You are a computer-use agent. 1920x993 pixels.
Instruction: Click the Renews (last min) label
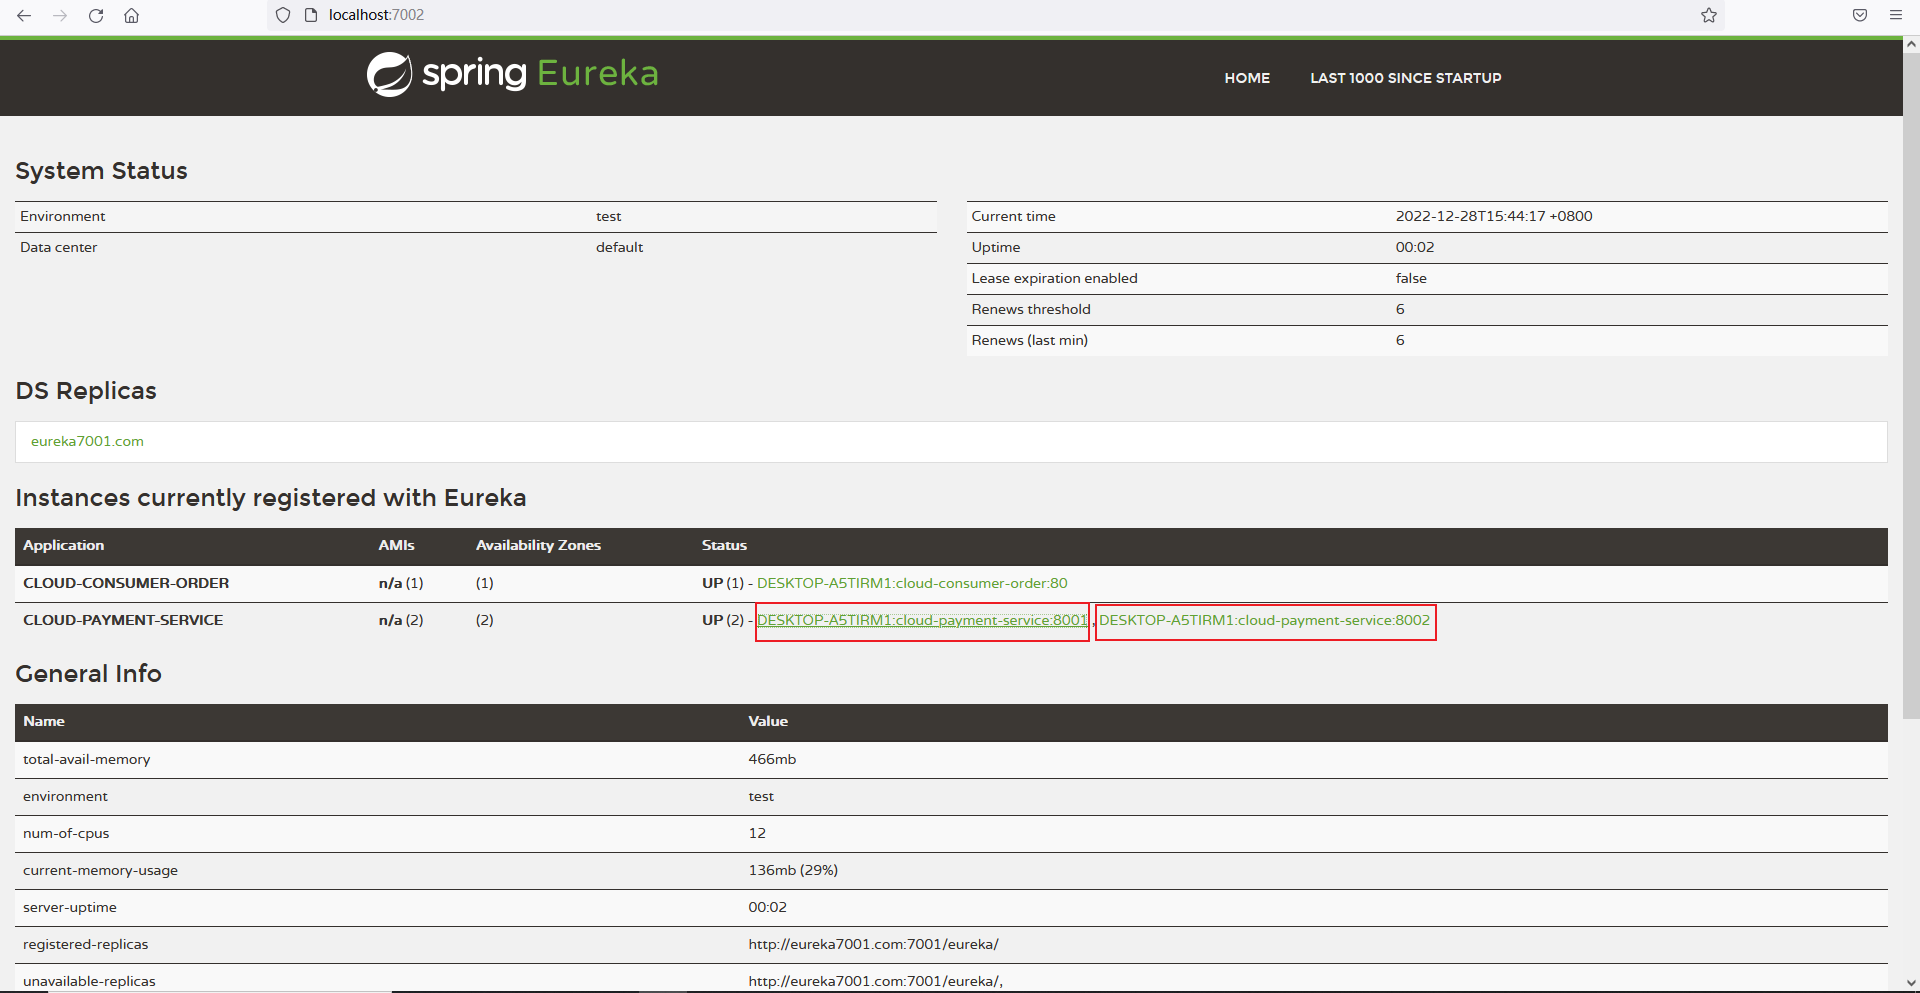point(1029,340)
